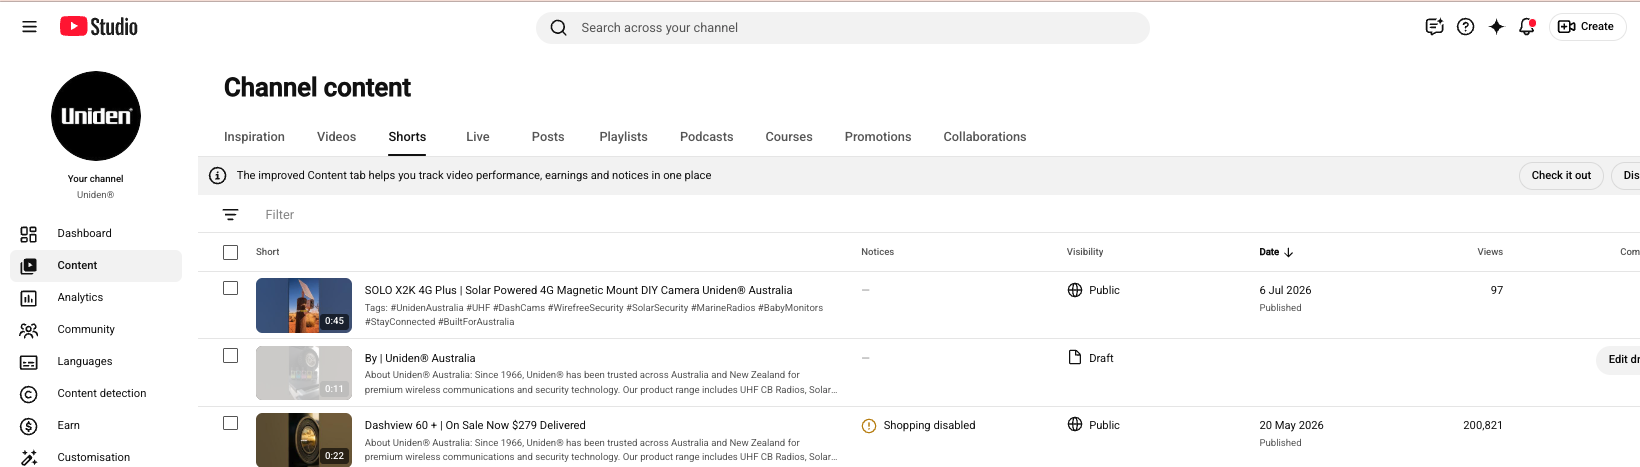The height and width of the screenshot is (467, 1640).
Task: Click the sparkle Ask Studio icon
Action: tap(1496, 27)
